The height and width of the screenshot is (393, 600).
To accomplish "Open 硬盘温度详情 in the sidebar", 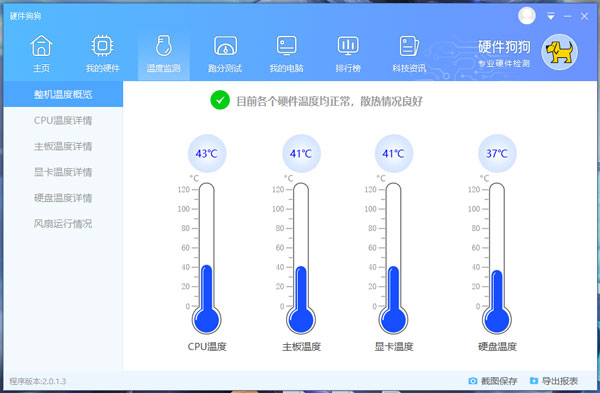I will [63, 198].
